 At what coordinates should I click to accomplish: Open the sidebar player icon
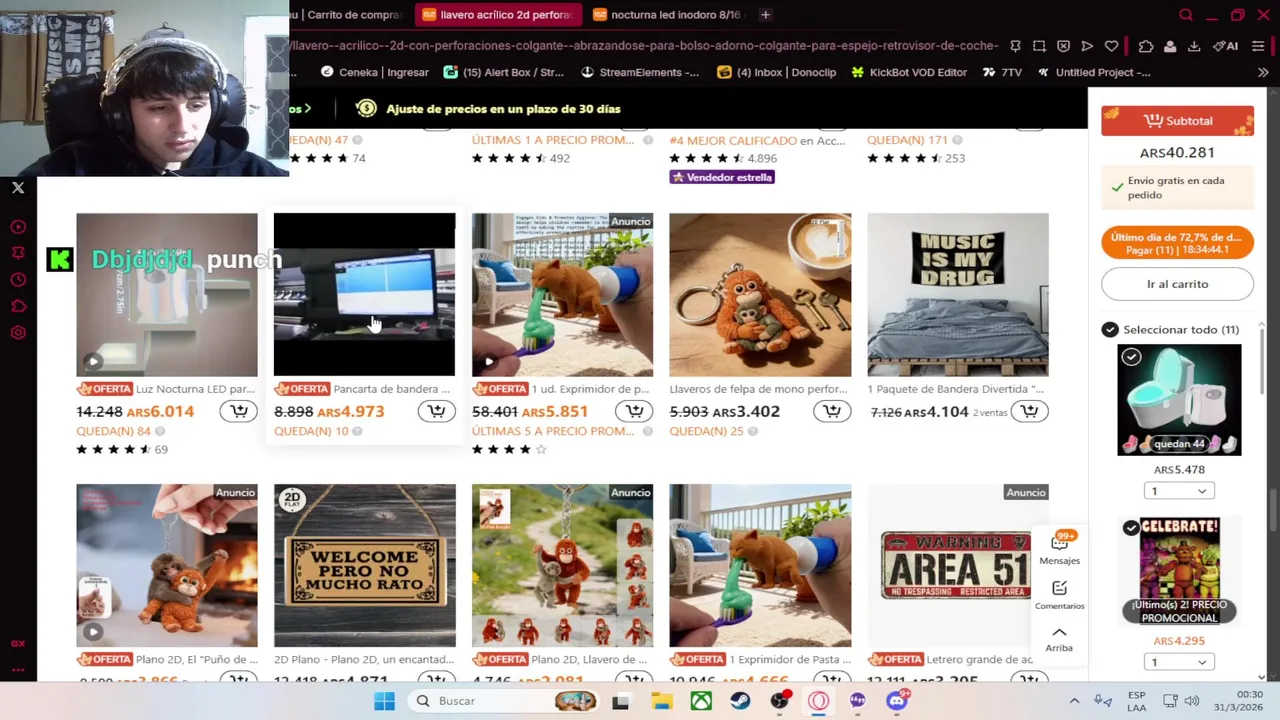click(18, 227)
